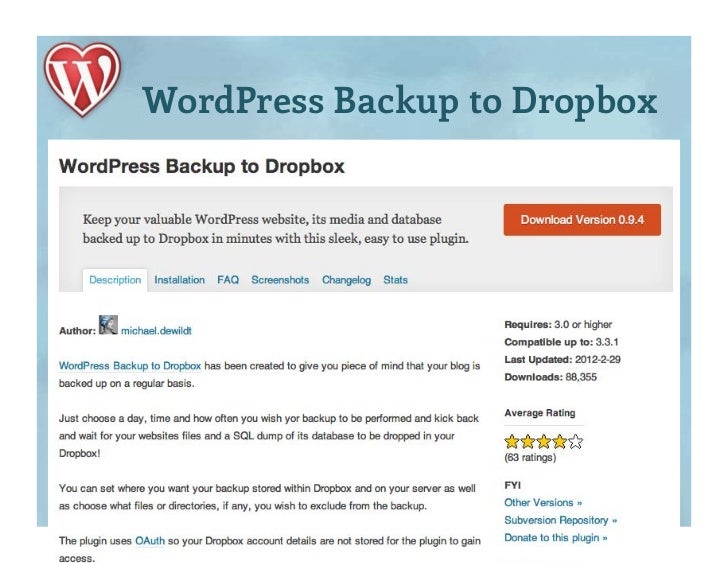Follow the WordPress Backup to Dropbox link
This screenshot has height=563, width=728.
pos(130,366)
